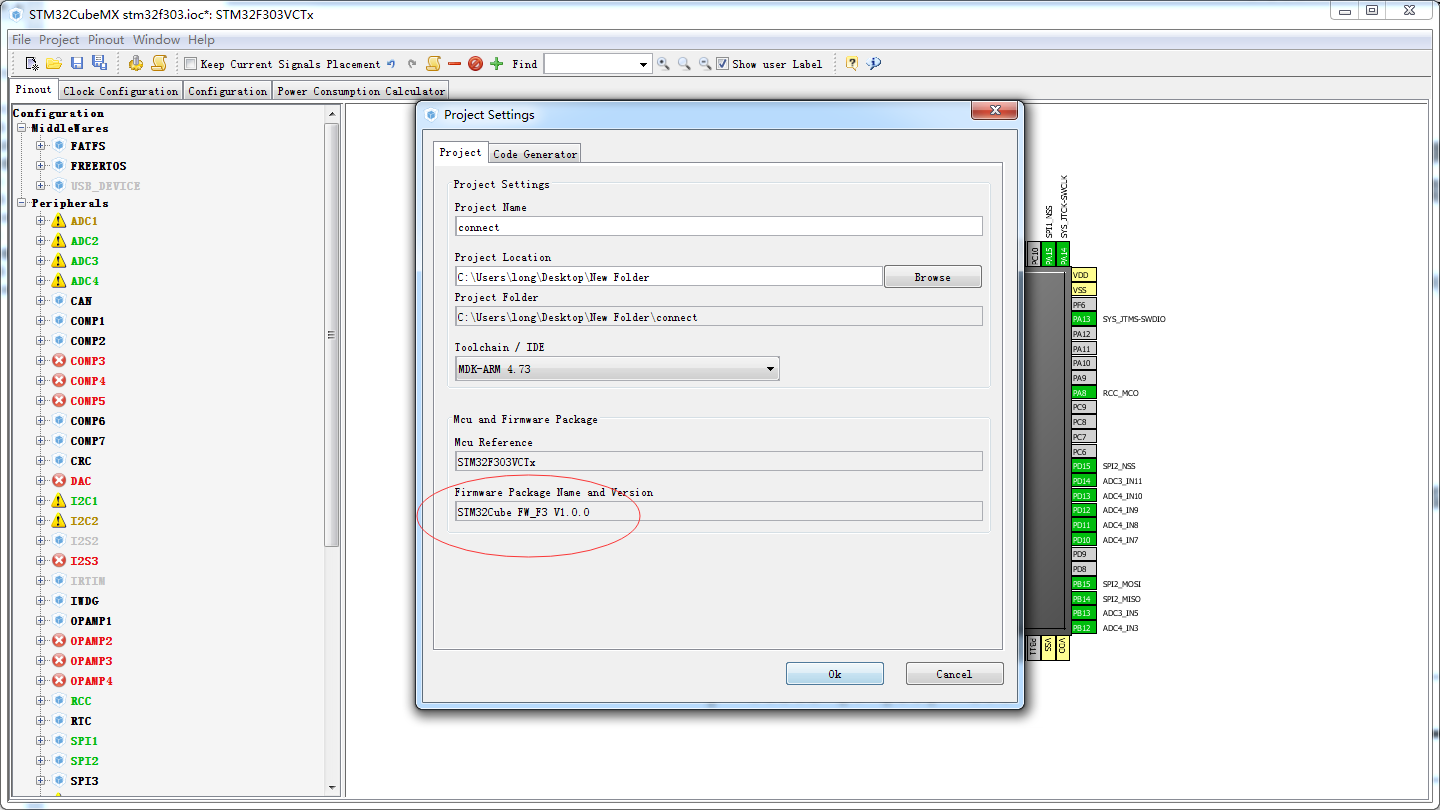Click the red error icon beside COMP3

pos(59,361)
